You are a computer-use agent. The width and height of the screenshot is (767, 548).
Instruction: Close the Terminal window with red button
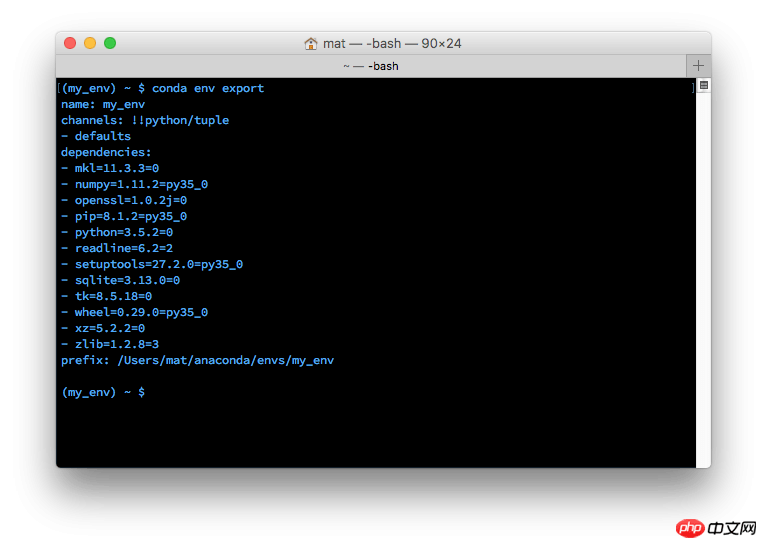coord(70,43)
